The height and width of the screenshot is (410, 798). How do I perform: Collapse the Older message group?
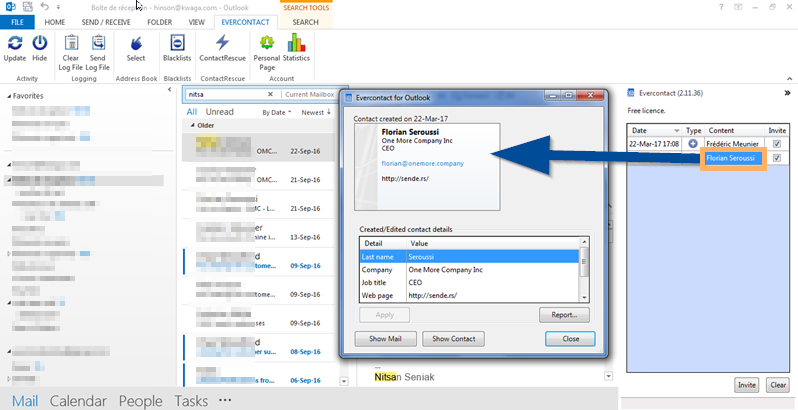[x=193, y=125]
